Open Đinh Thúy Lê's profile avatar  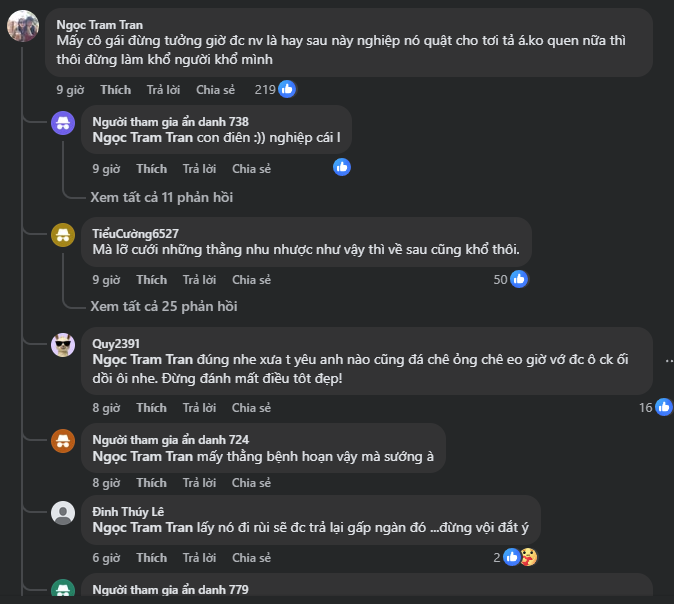[x=63, y=514]
